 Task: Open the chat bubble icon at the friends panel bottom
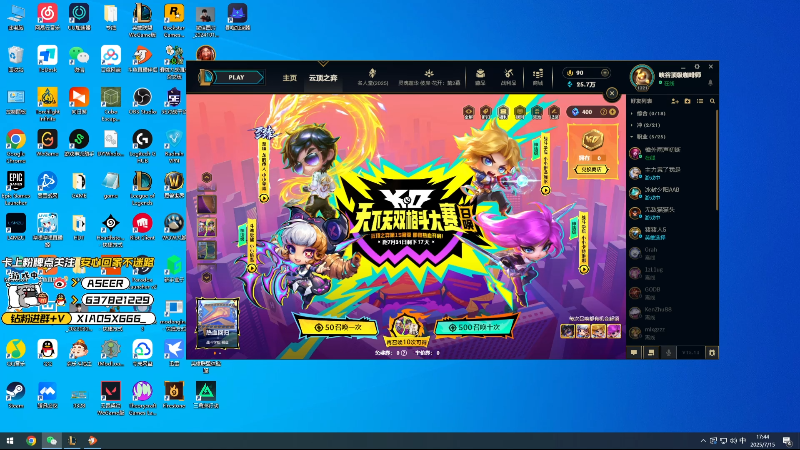[x=634, y=353]
